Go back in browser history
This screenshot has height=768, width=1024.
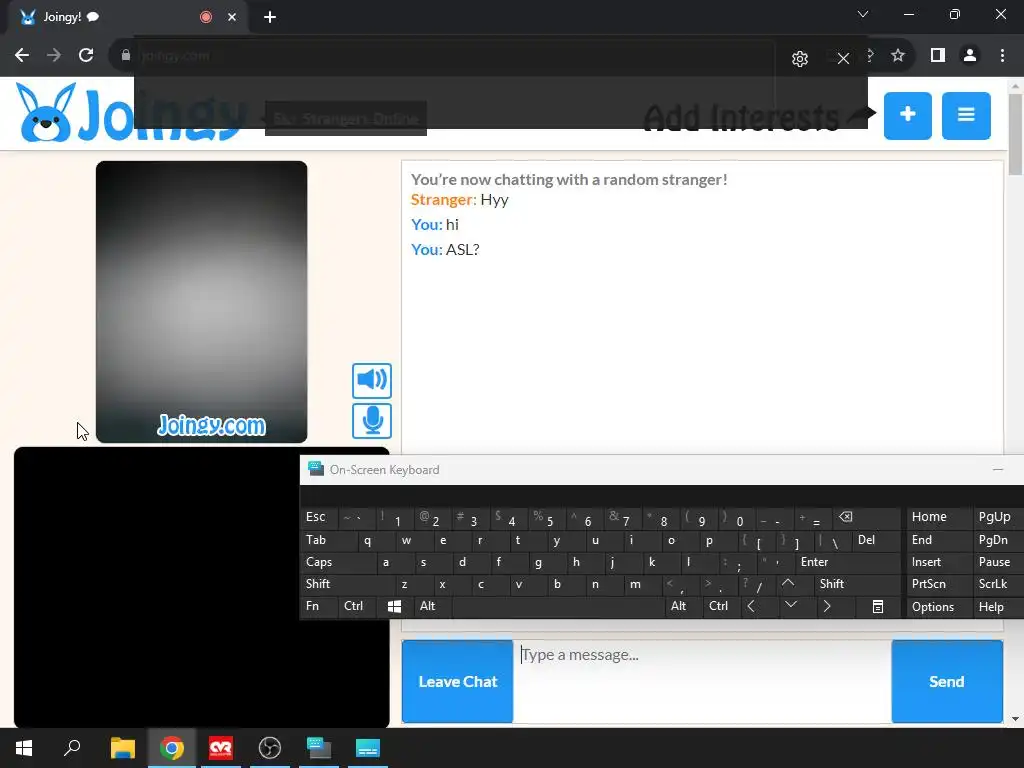pos(22,56)
